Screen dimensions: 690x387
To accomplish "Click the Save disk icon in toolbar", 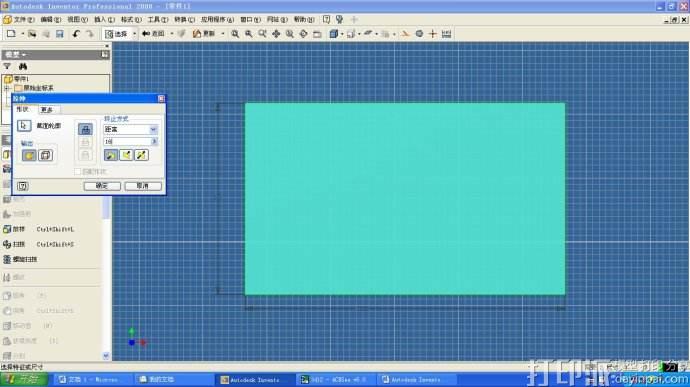I will (x=60, y=34).
